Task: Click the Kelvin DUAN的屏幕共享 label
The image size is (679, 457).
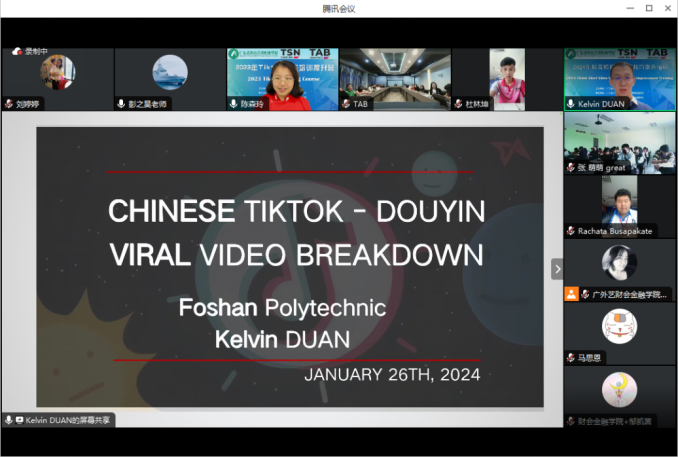Action: (68, 420)
